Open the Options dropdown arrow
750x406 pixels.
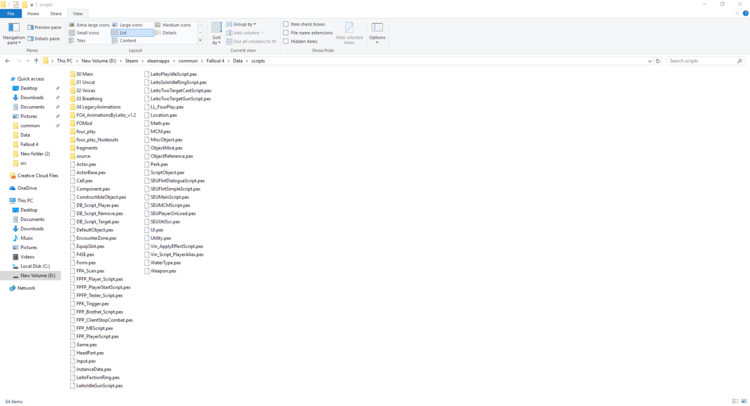(x=377, y=43)
